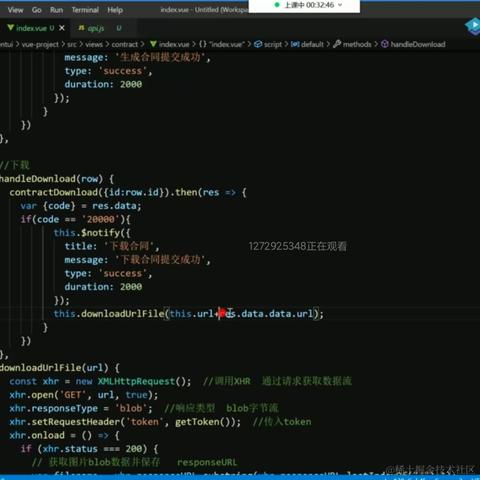Click 'if (xhr.status === 200) {' line
The image size is (480, 480).
coord(89,449)
